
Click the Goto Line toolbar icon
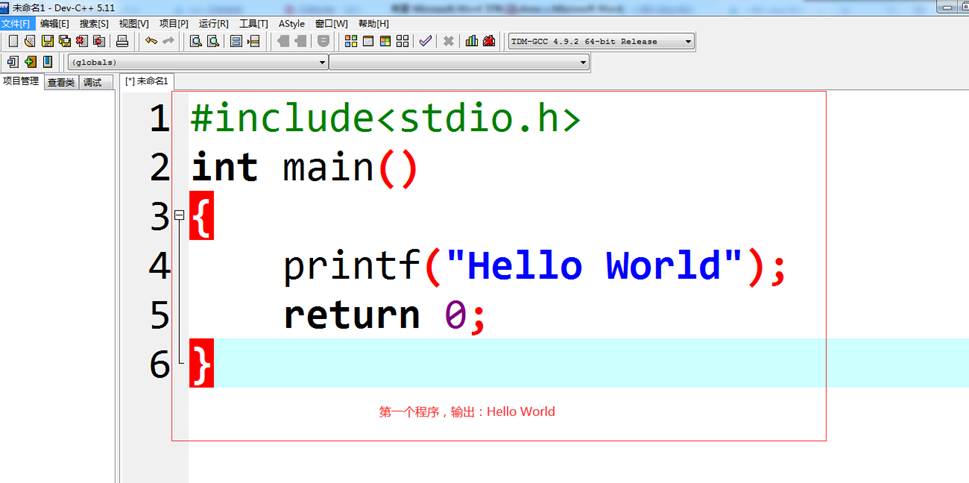tap(253, 41)
